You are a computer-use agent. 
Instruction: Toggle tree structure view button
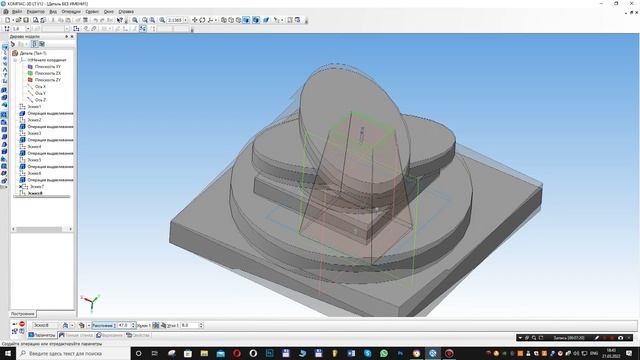coord(34,44)
